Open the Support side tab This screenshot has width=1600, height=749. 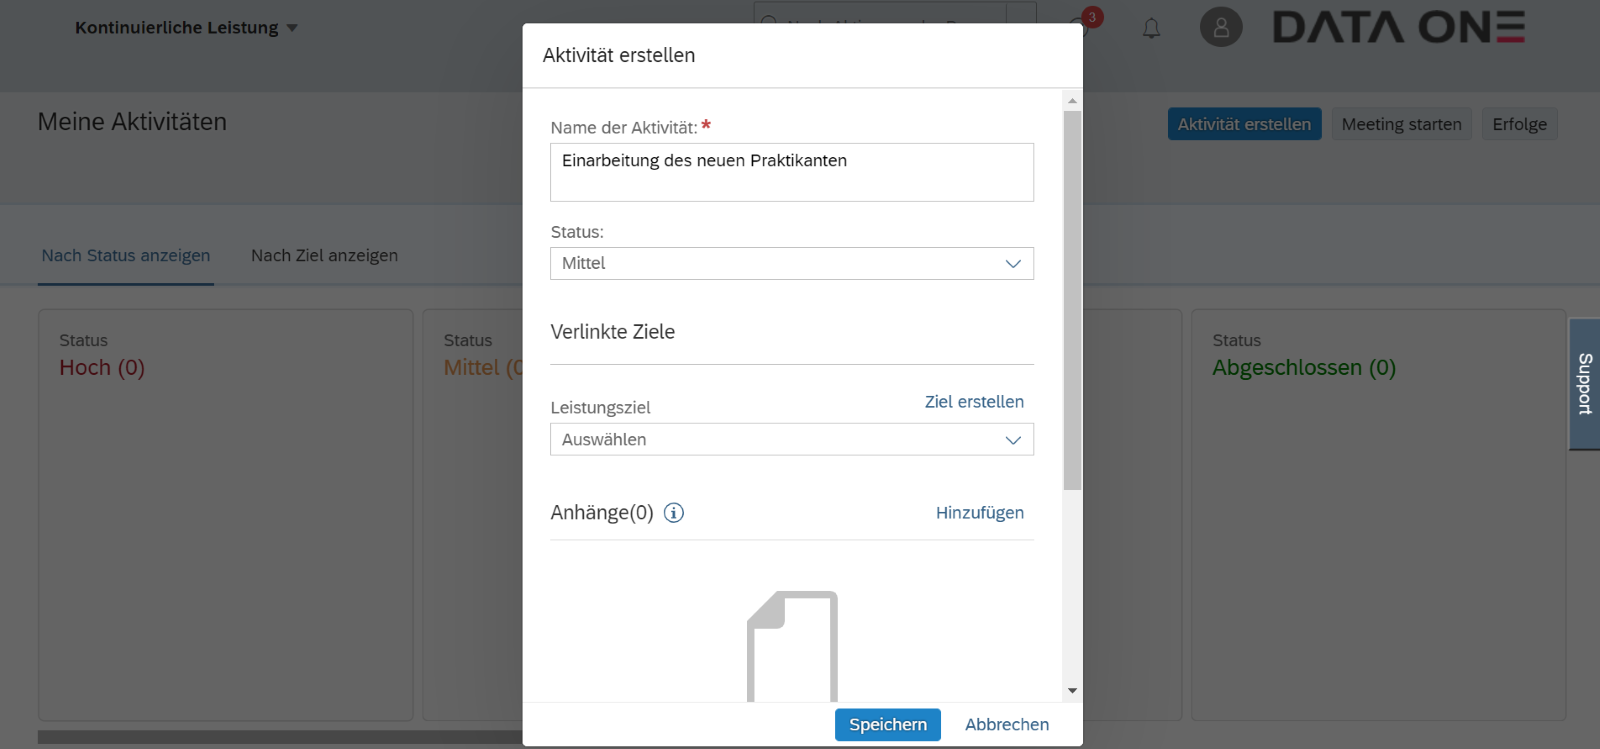pyautogui.click(x=1585, y=384)
